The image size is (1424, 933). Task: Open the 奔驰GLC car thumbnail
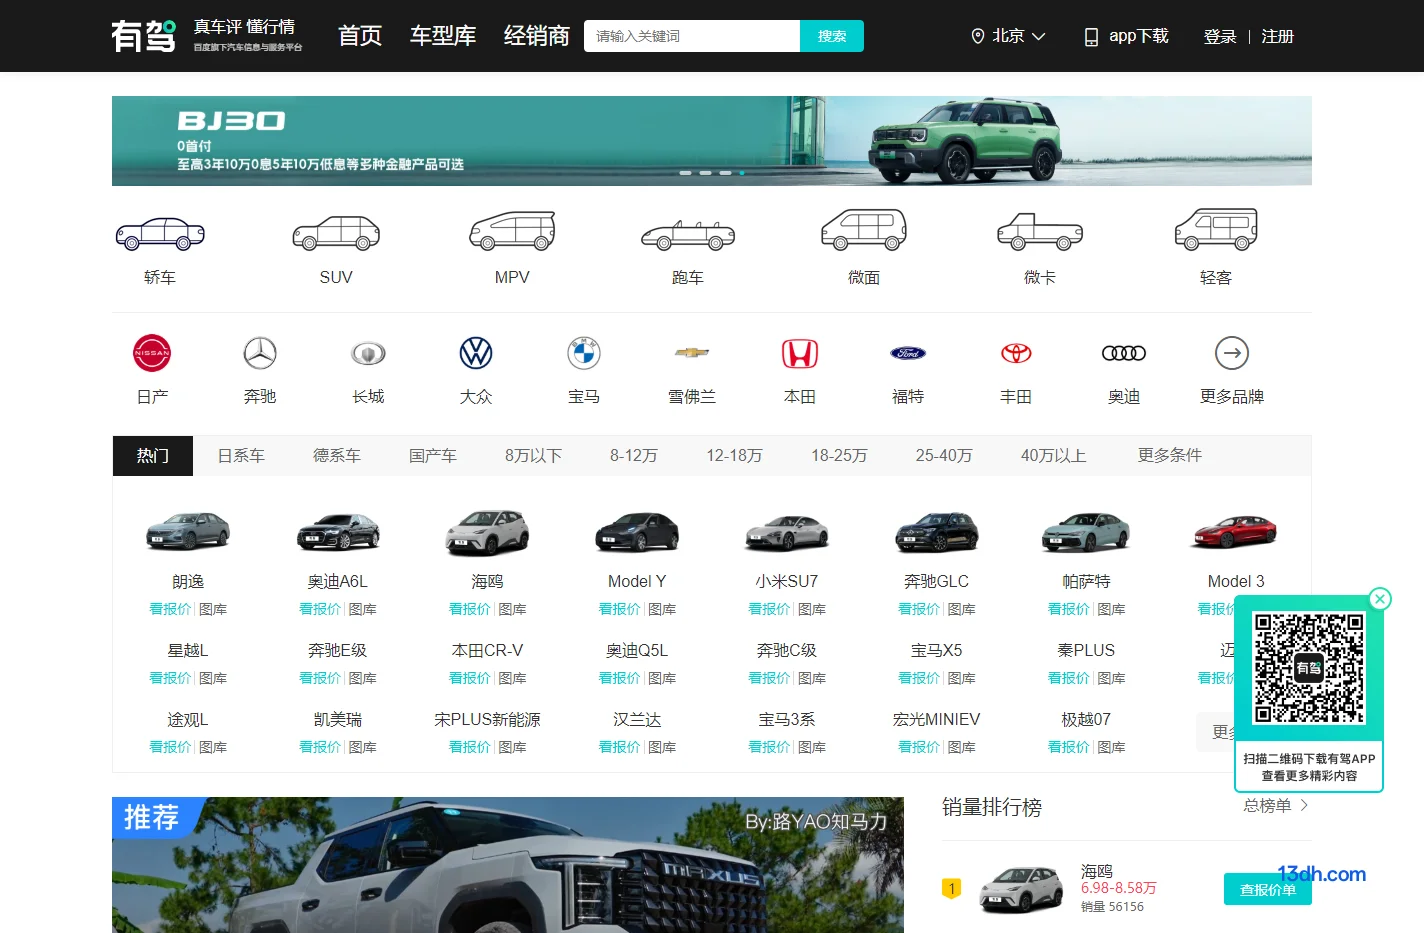[x=937, y=532]
